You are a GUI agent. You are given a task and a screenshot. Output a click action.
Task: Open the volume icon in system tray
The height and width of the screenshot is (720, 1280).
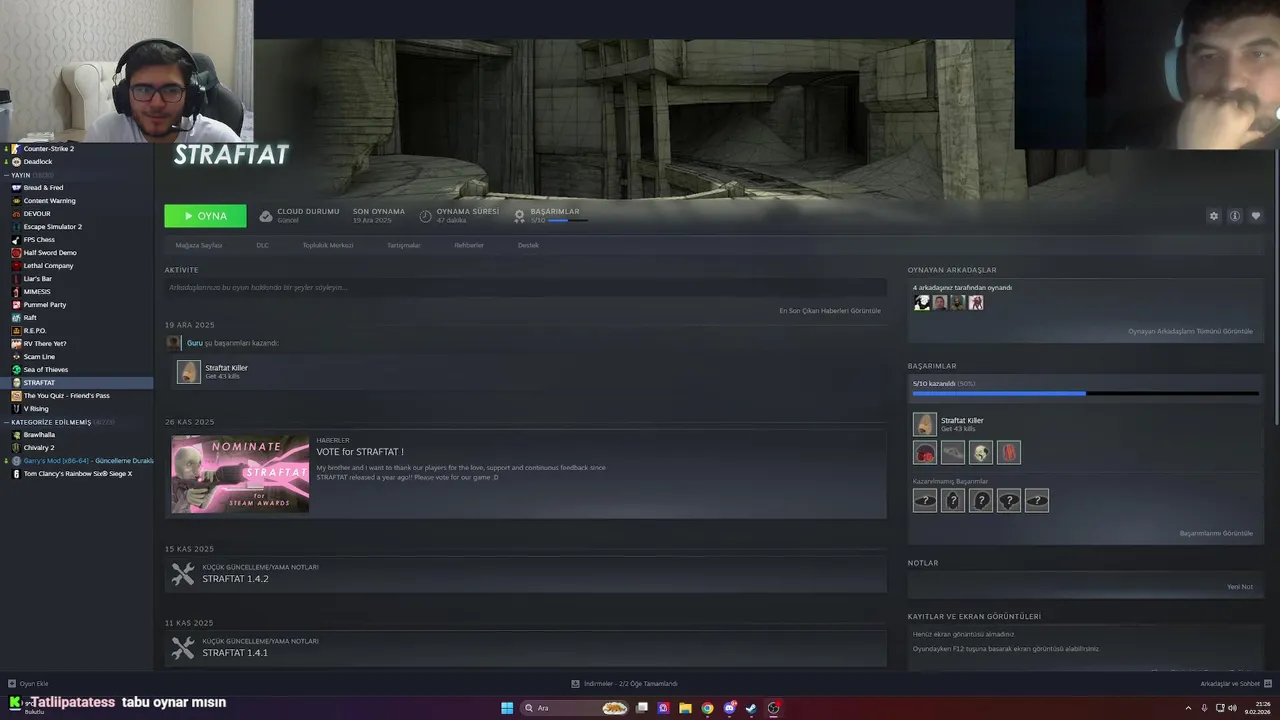click(1232, 708)
